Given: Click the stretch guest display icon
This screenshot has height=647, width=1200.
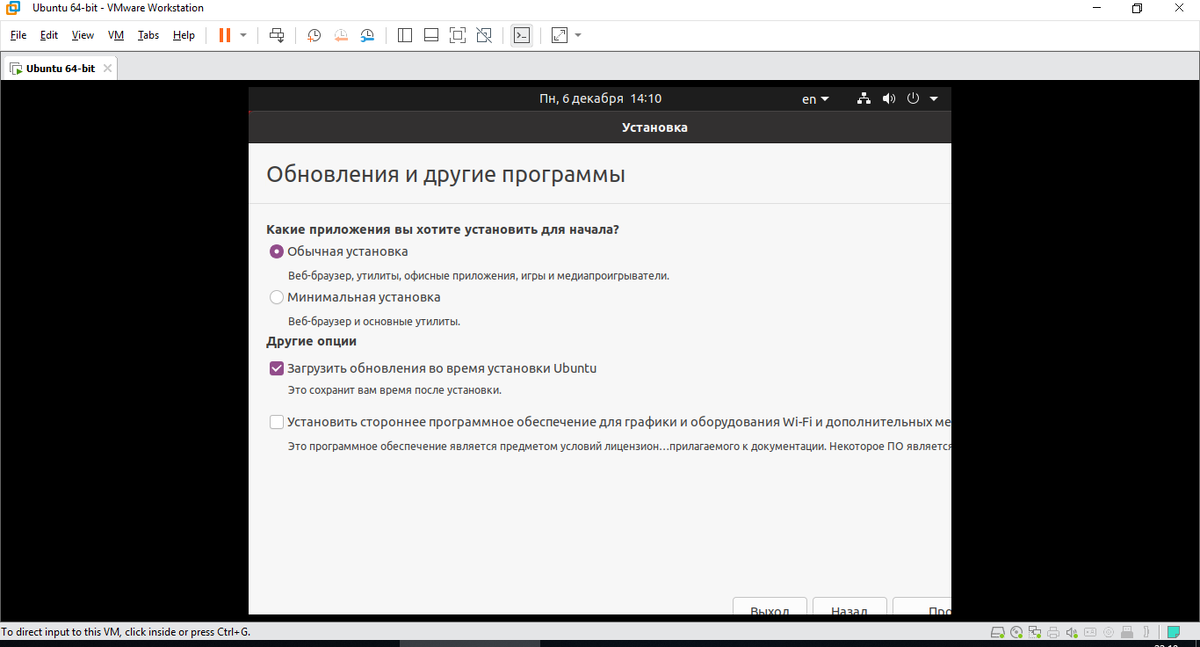Looking at the screenshot, I should tap(559, 35).
